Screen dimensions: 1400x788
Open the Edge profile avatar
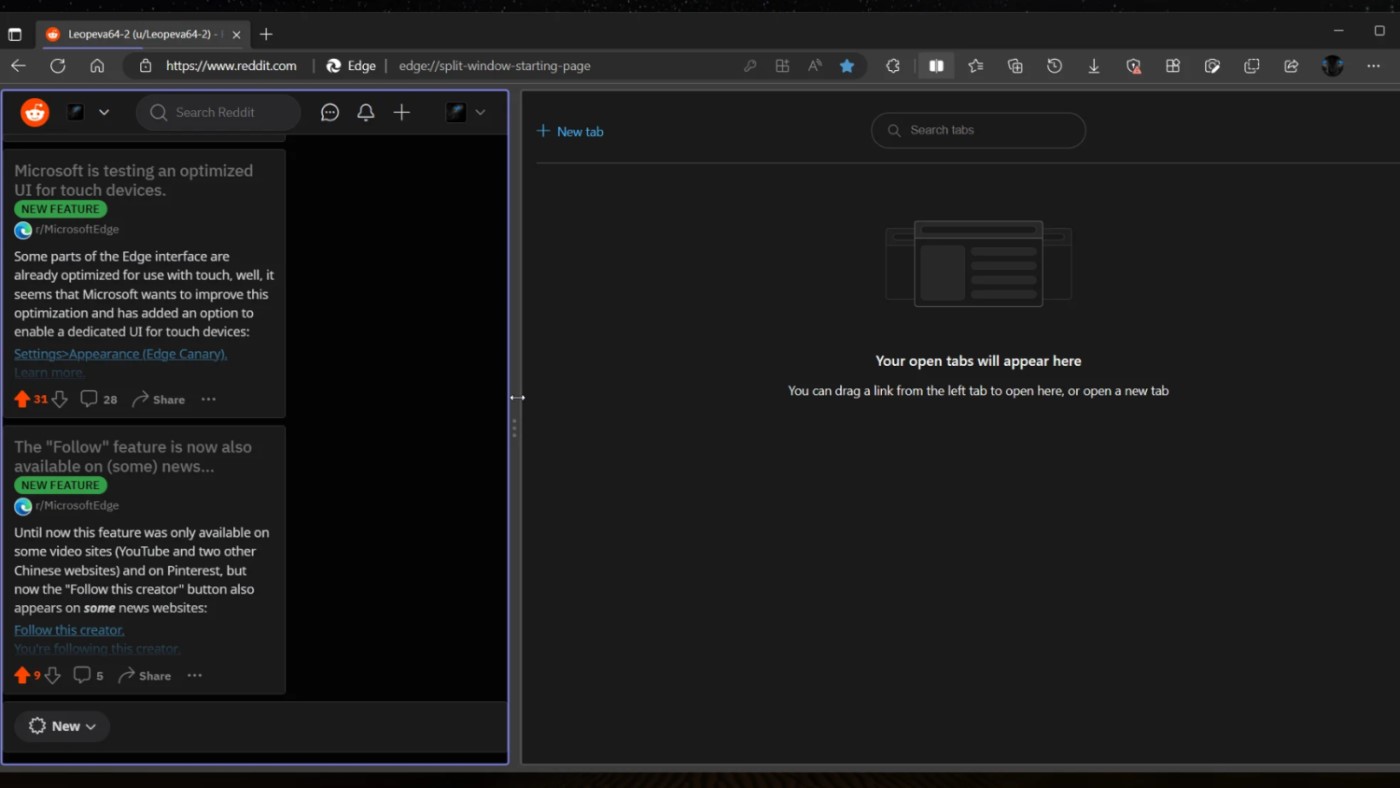[1332, 66]
